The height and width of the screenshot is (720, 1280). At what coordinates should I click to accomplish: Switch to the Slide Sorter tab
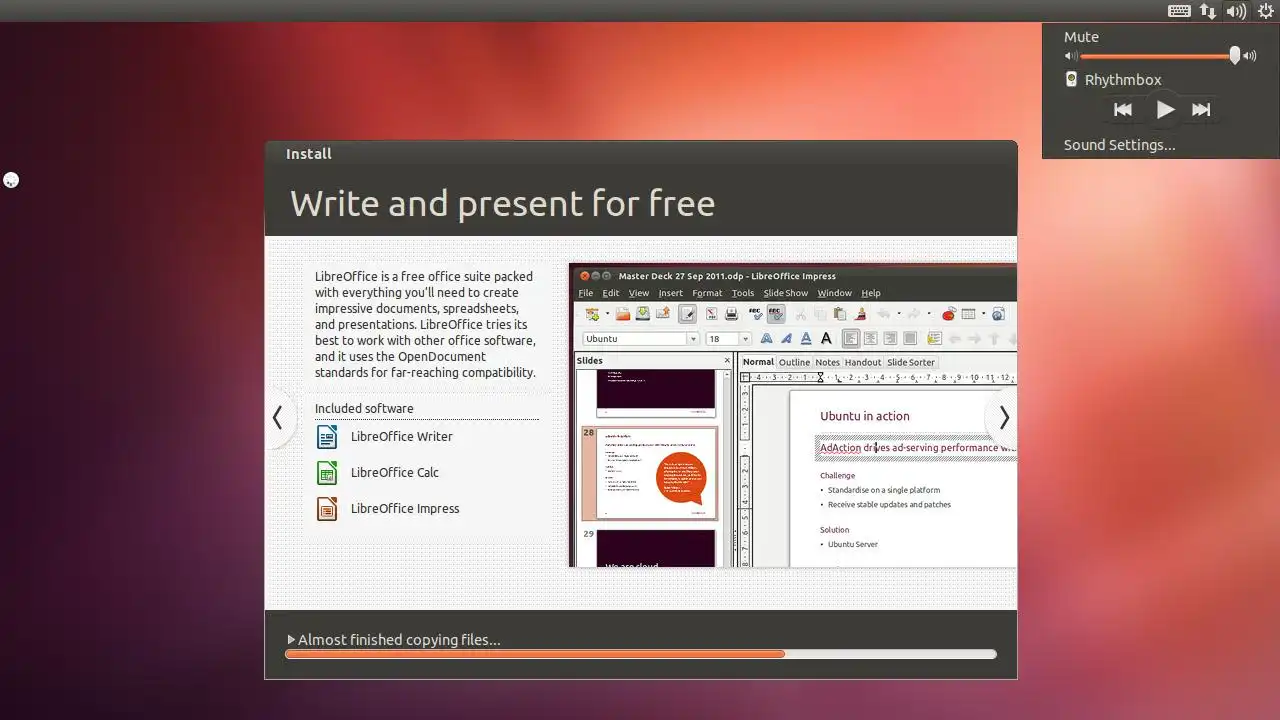pyautogui.click(x=911, y=362)
